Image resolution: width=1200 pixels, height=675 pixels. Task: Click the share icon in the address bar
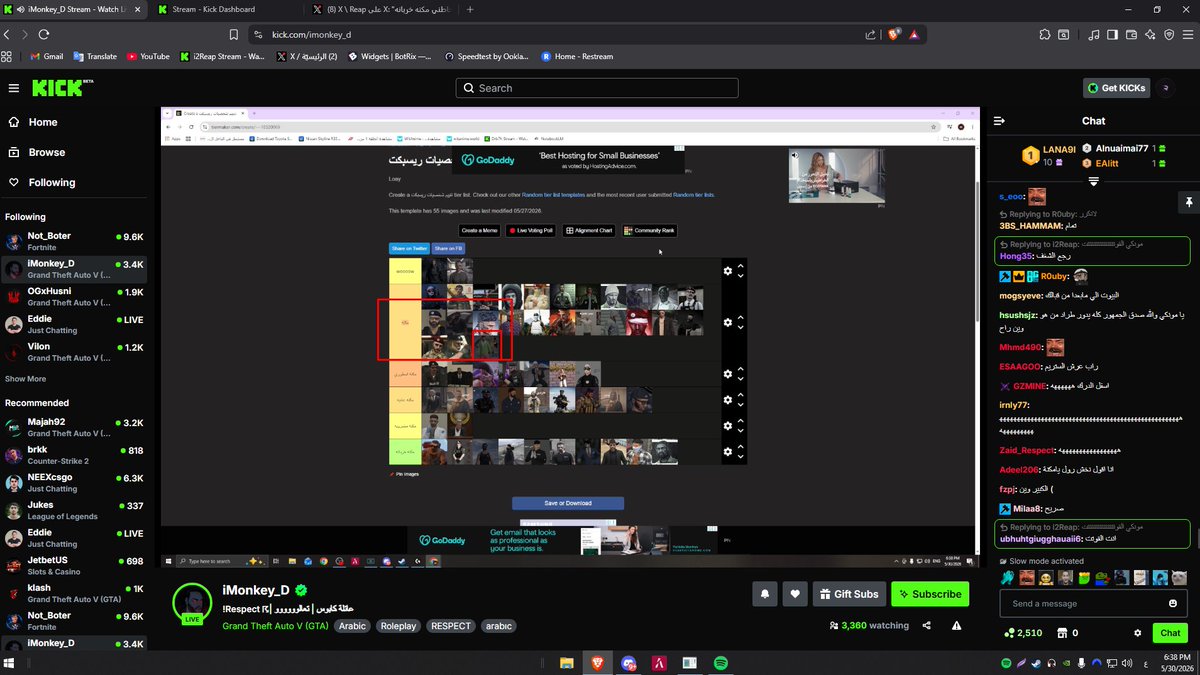pyautogui.click(x=870, y=34)
